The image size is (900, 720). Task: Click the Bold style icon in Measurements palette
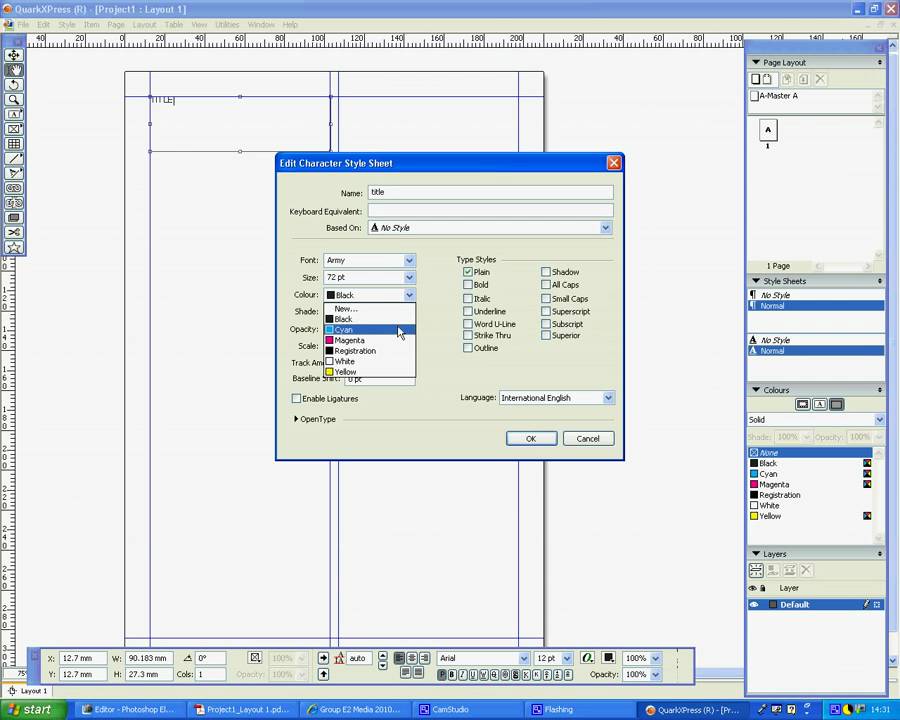pos(452,675)
